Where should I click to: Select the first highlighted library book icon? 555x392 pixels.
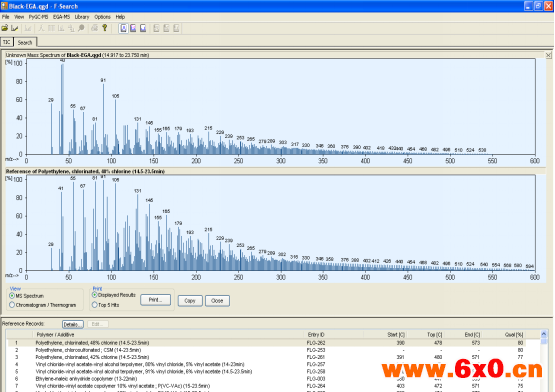click(124, 28)
